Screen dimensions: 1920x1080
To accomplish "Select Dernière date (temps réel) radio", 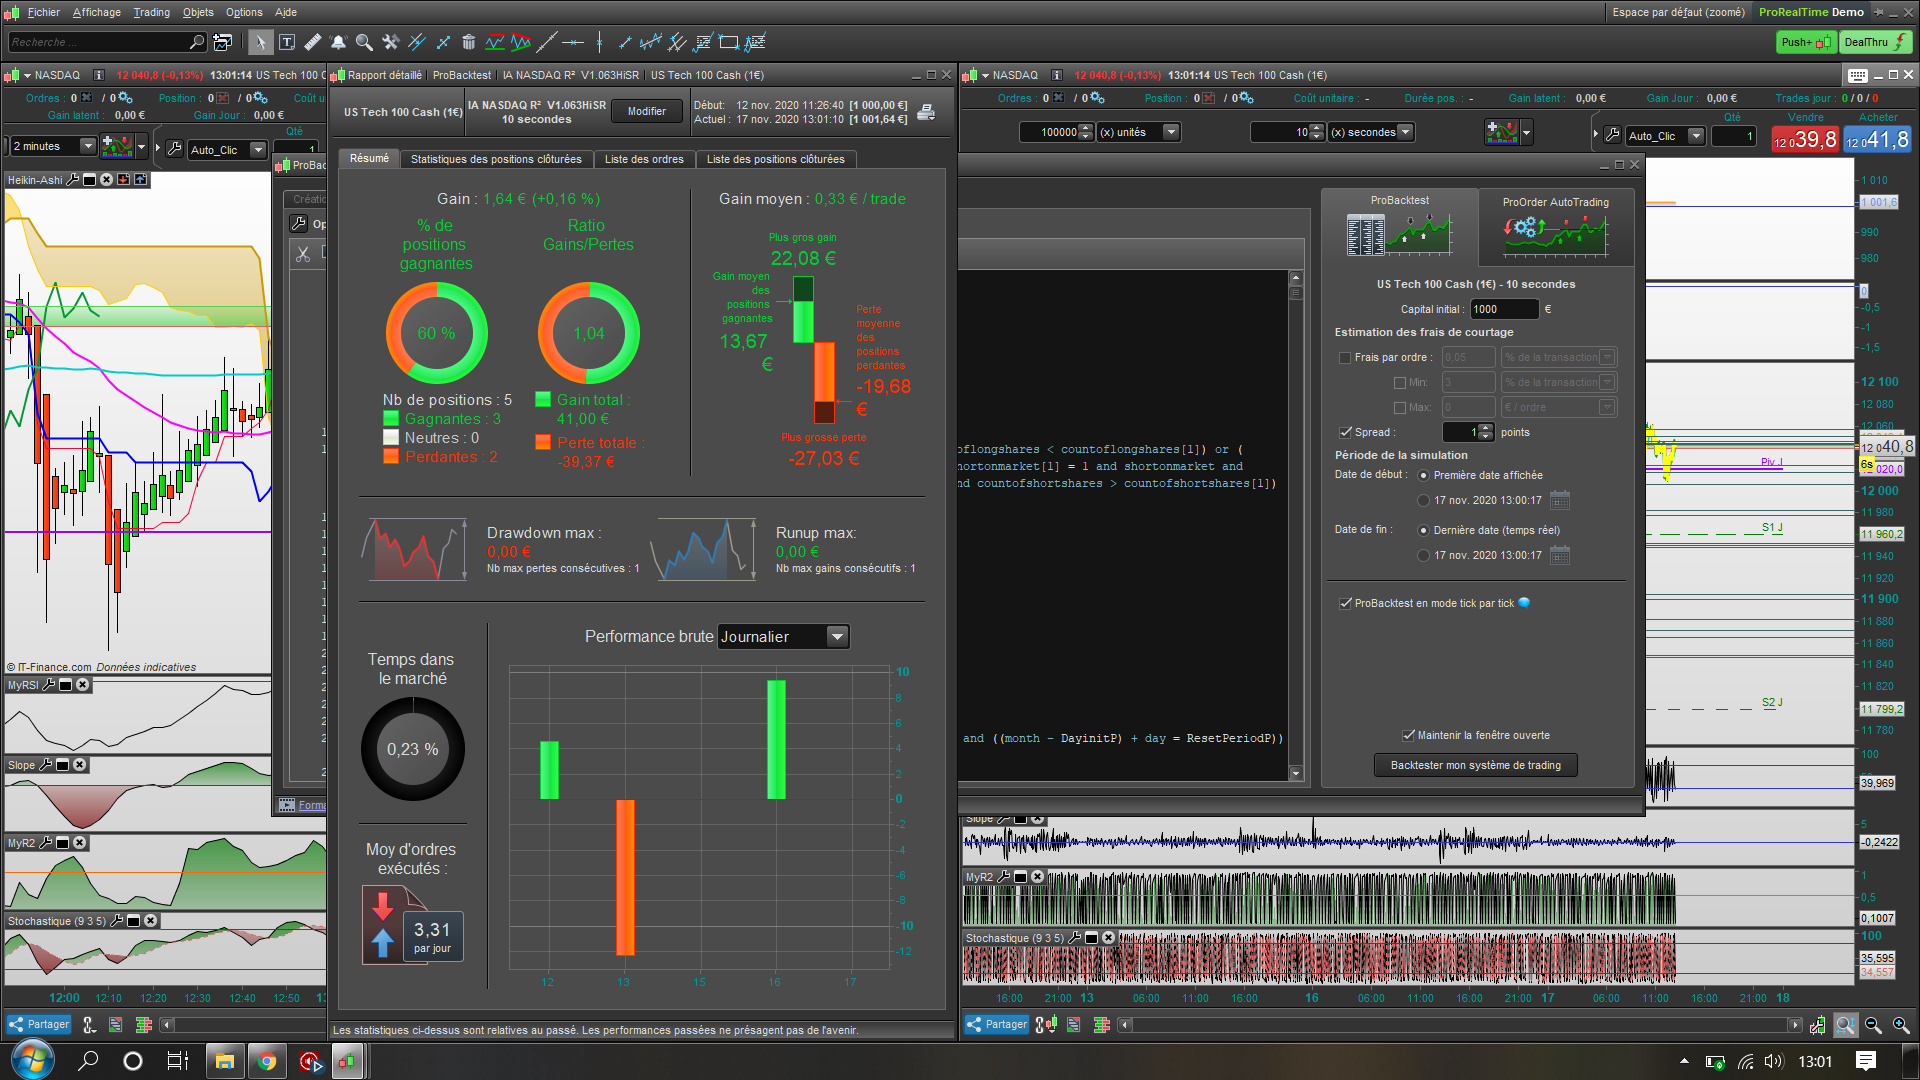I will click(x=1423, y=531).
